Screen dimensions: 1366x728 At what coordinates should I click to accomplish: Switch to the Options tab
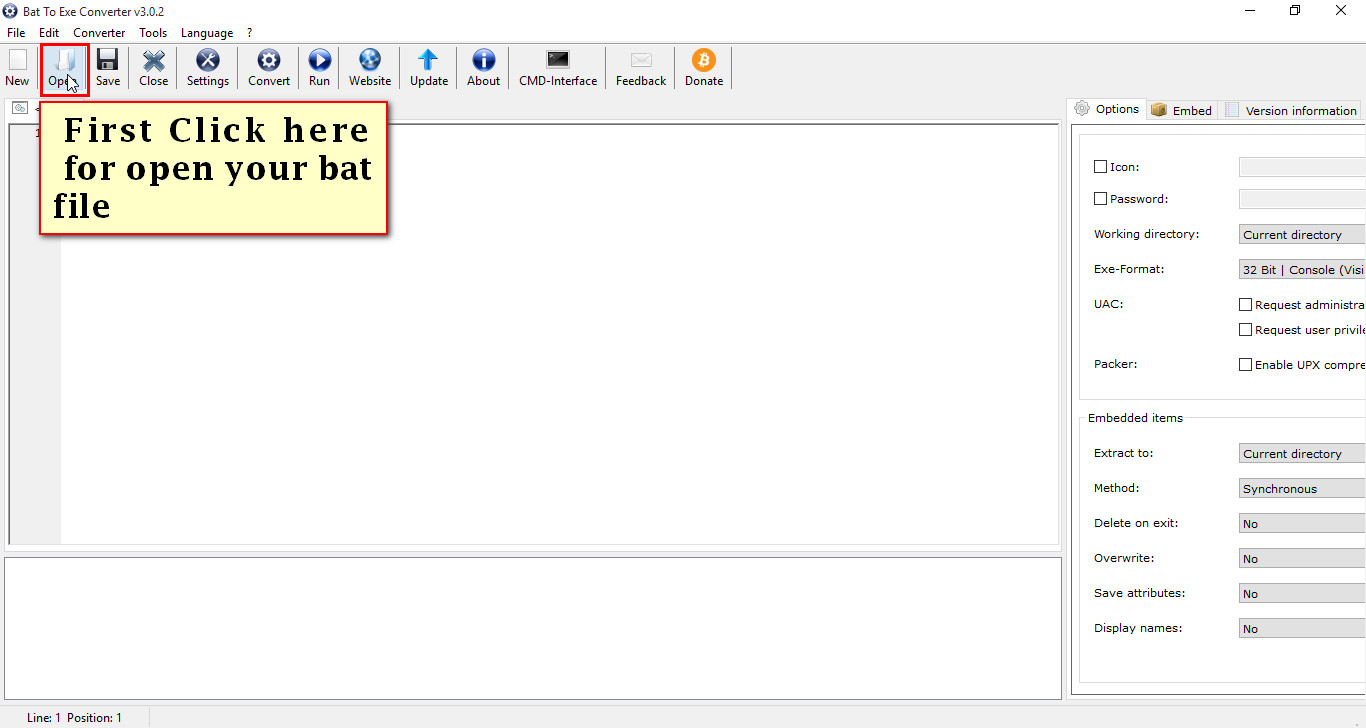point(1107,109)
